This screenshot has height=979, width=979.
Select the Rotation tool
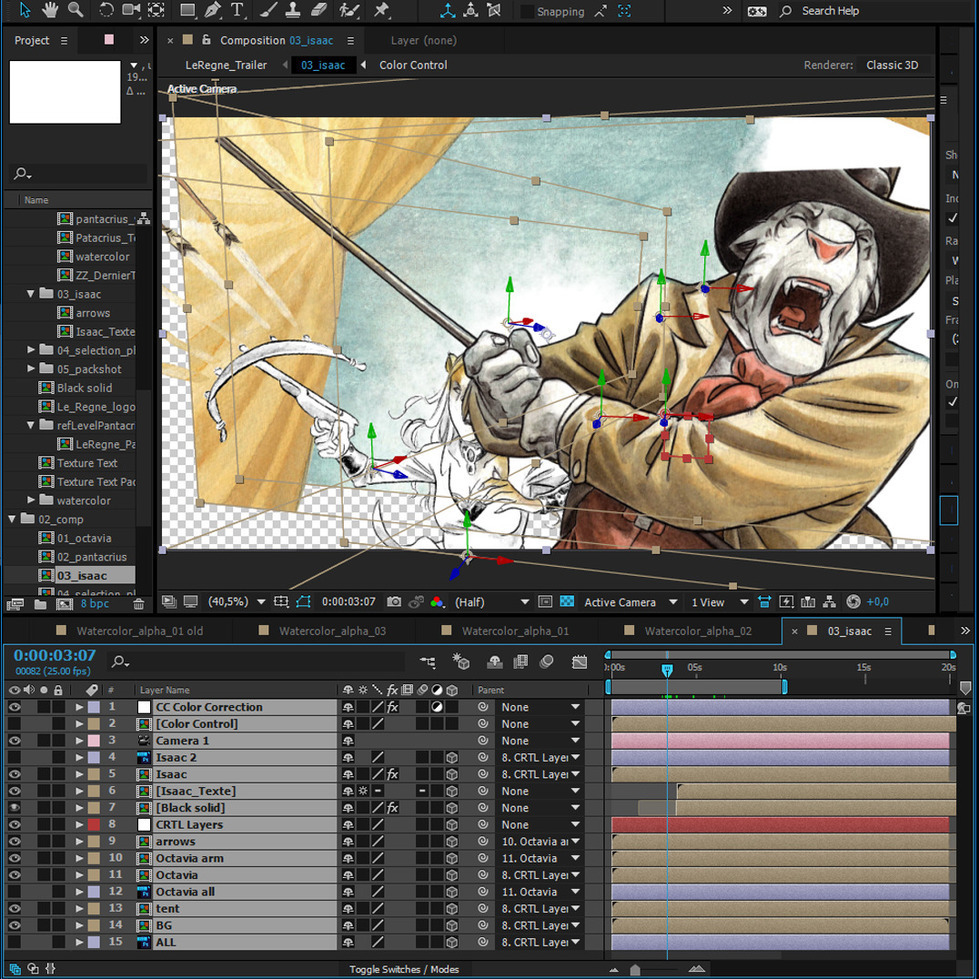[106, 10]
